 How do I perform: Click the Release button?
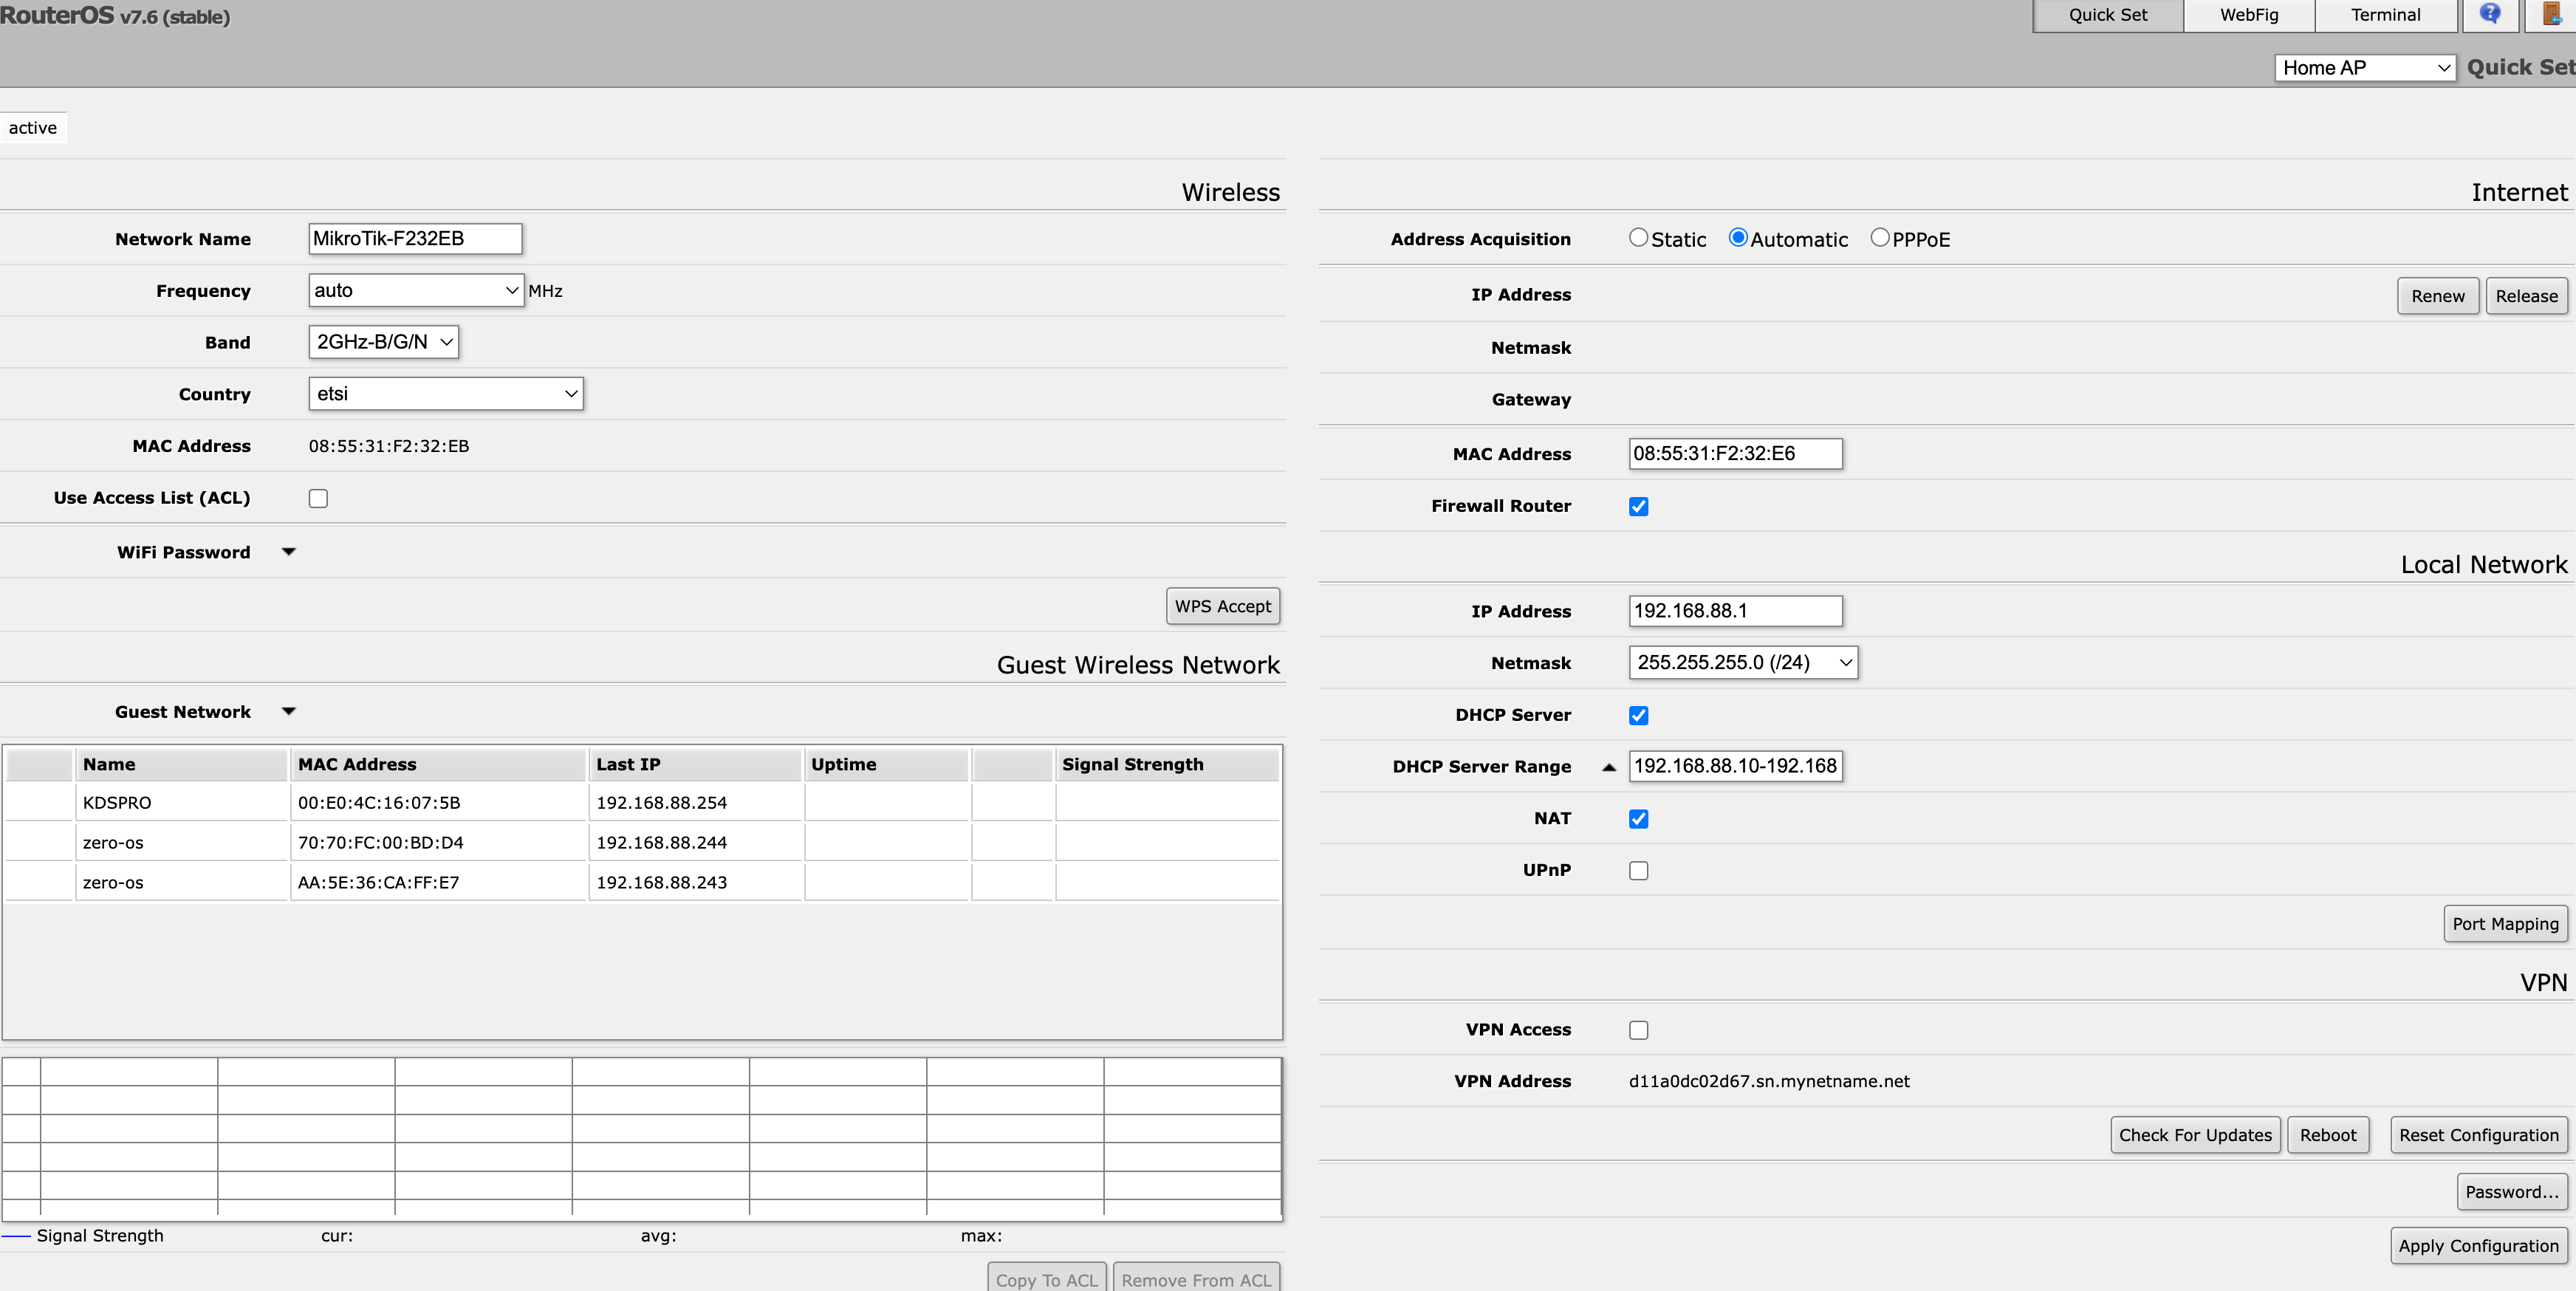[x=2526, y=296]
